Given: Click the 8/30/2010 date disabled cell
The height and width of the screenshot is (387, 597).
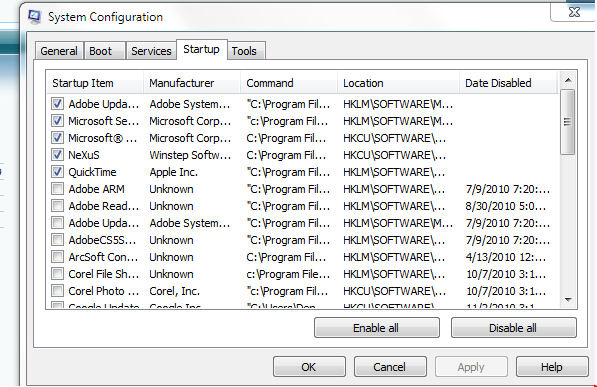Looking at the screenshot, I should click(506, 206).
